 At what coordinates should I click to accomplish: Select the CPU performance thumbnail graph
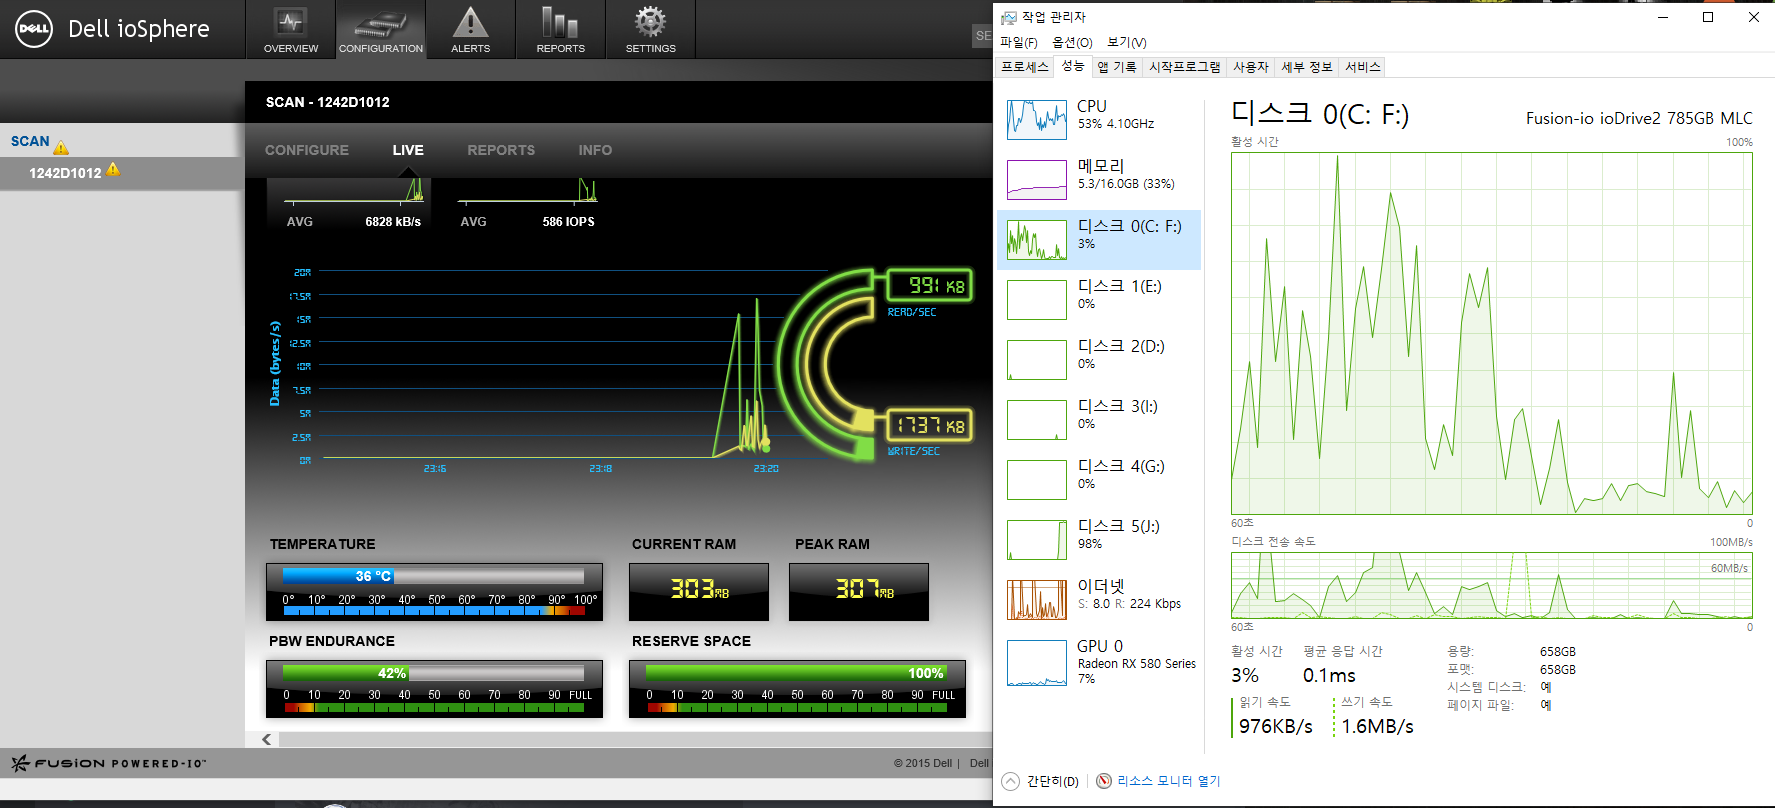1037,120
